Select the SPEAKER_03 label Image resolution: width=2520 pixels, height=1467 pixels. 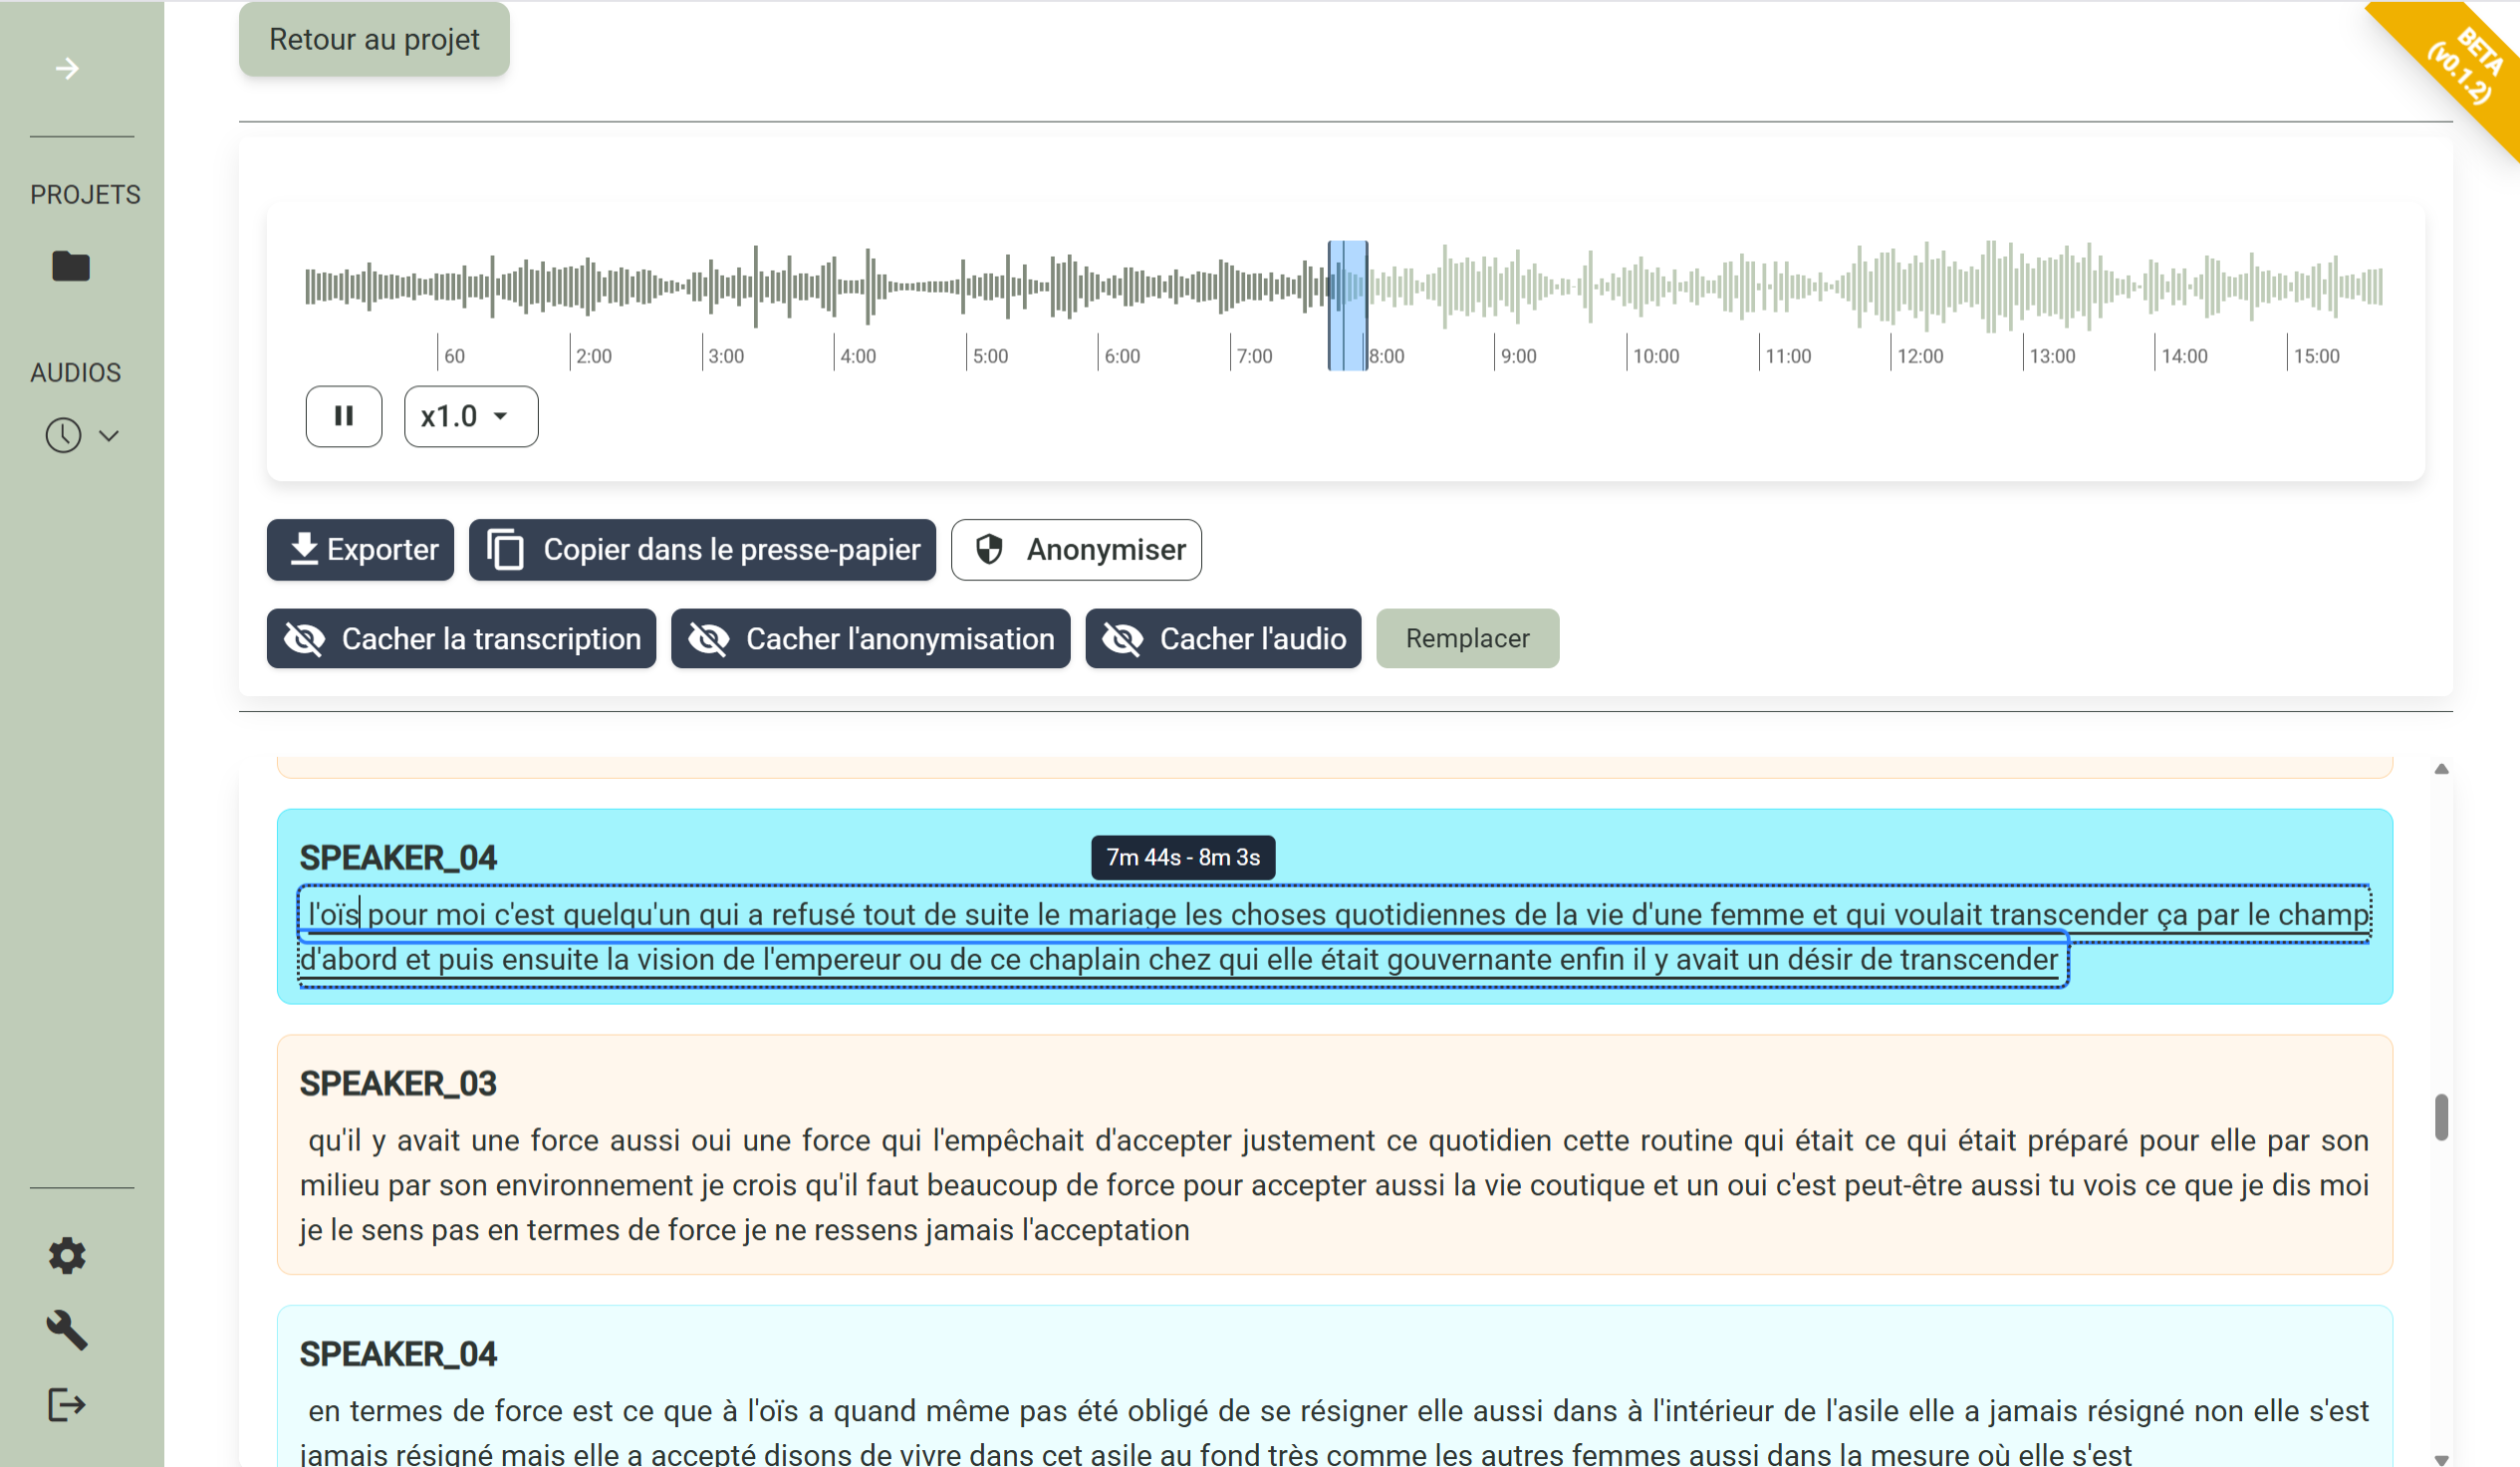pos(398,1083)
